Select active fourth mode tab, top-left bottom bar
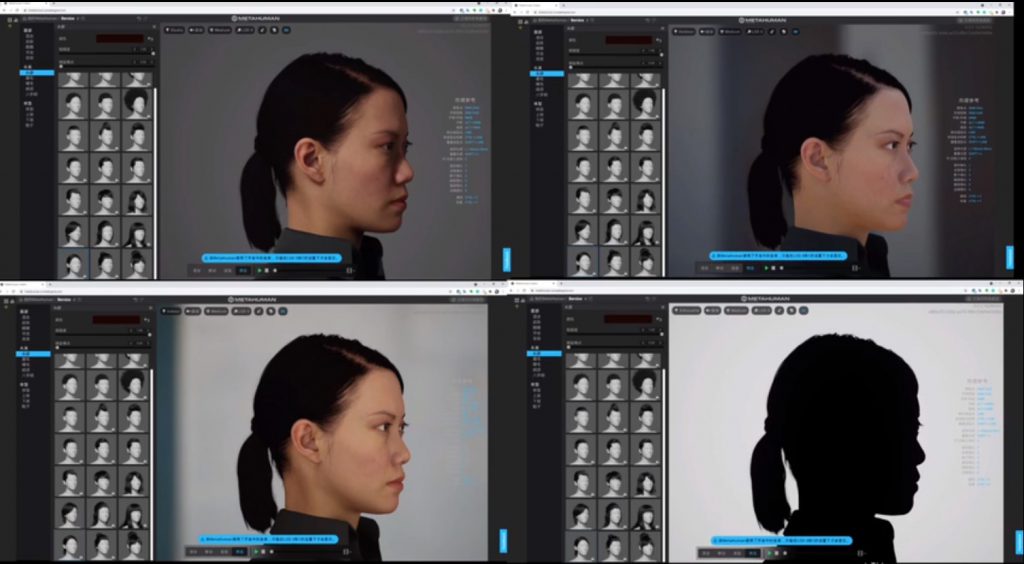Screen dimensions: 1024x564 (244, 270)
